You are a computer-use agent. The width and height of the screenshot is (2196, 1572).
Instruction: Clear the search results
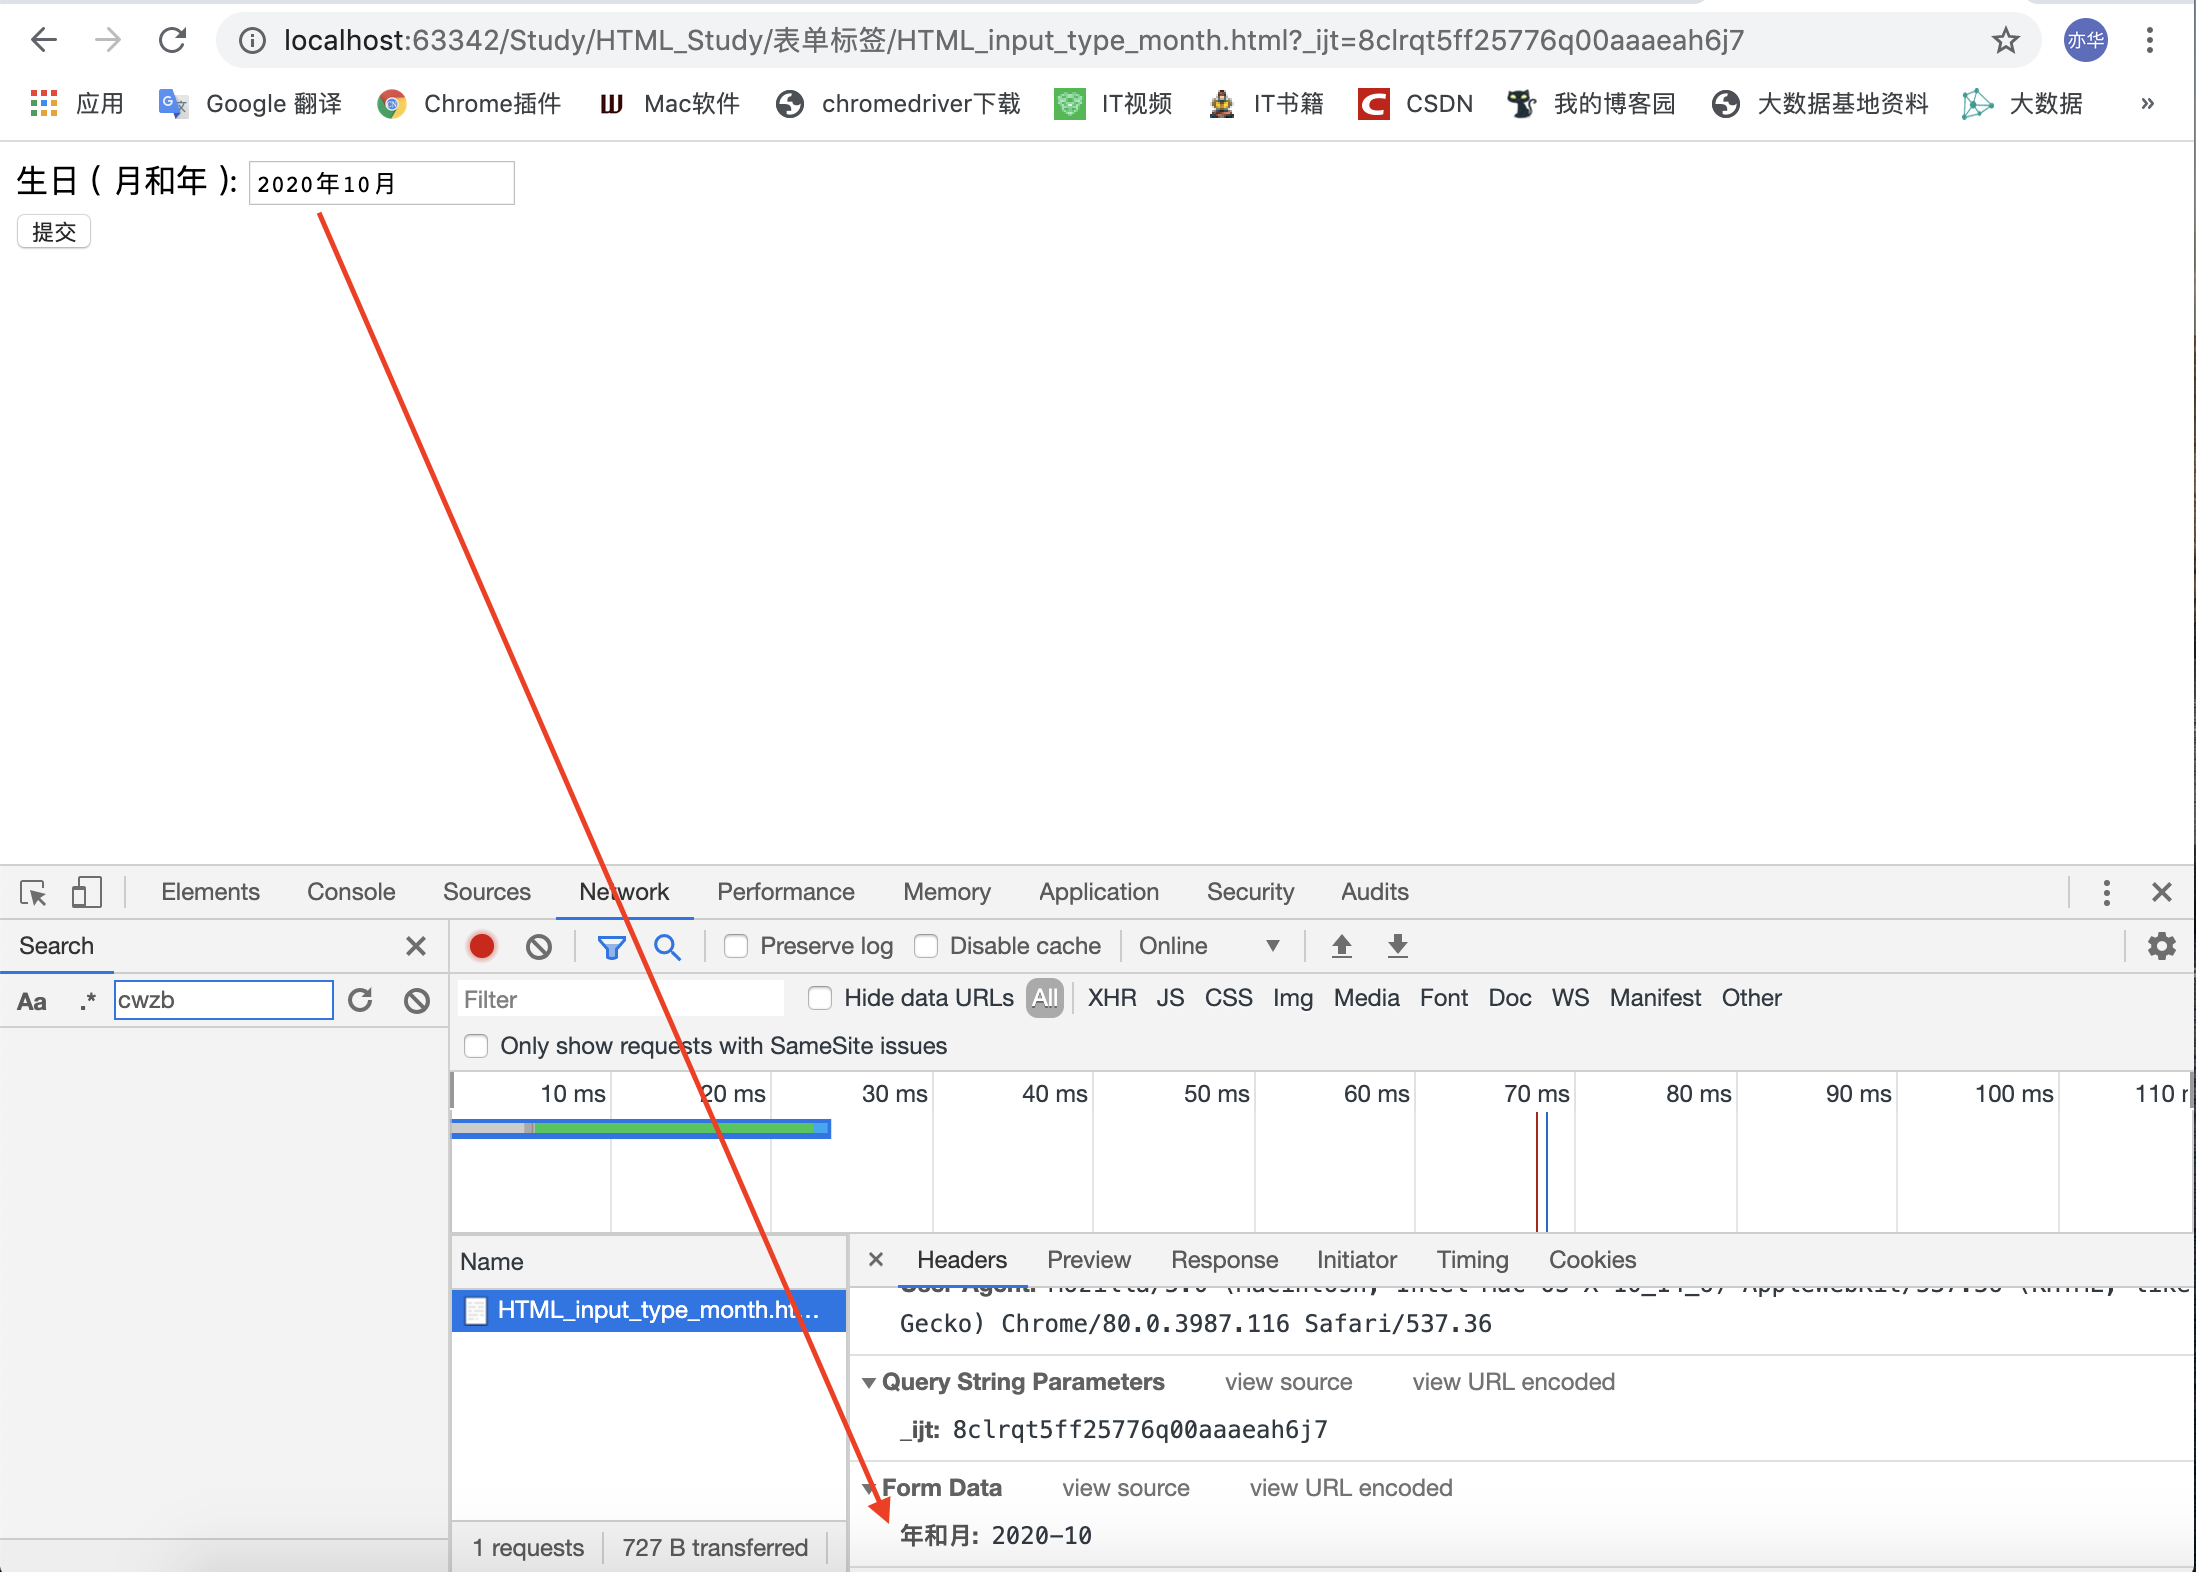point(416,1000)
